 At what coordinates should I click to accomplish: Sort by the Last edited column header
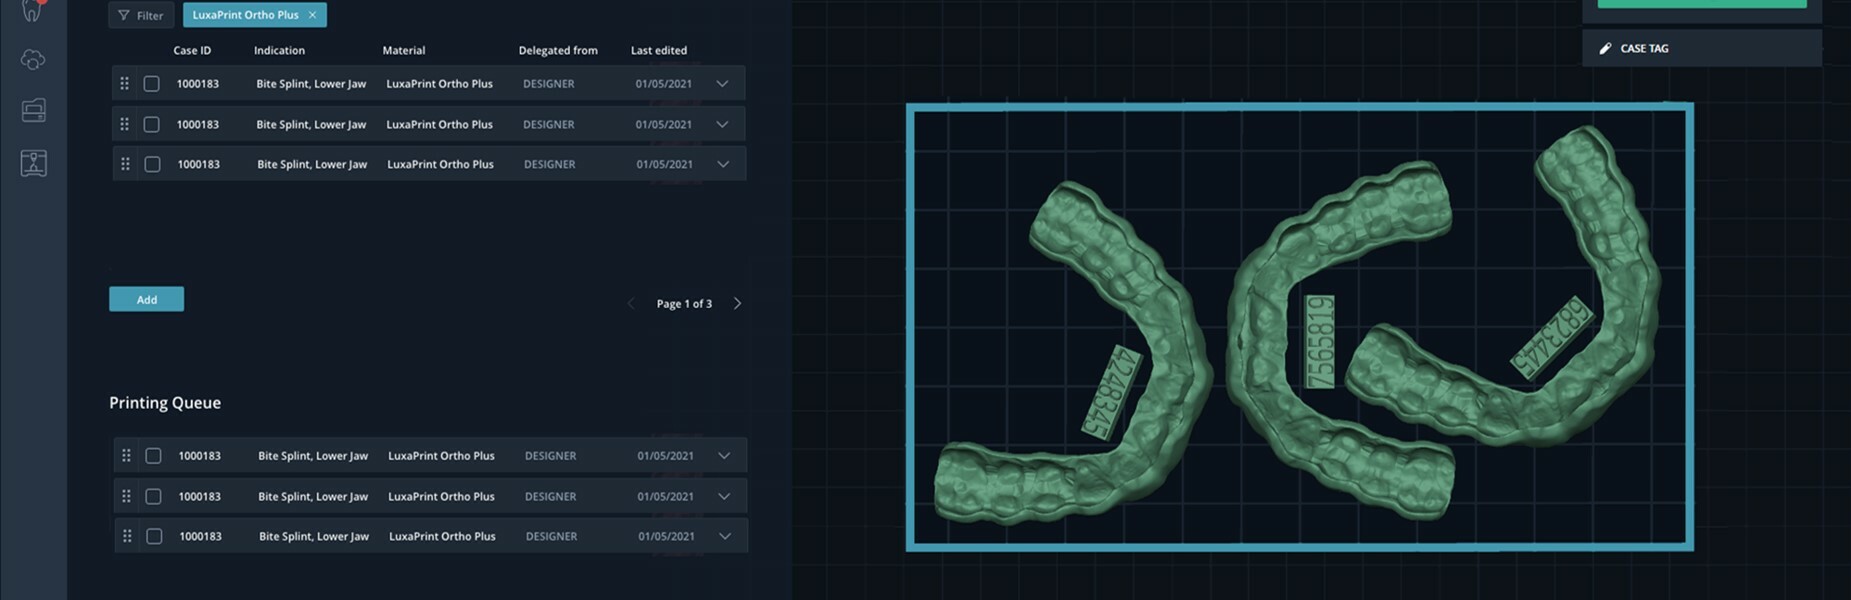tap(658, 50)
